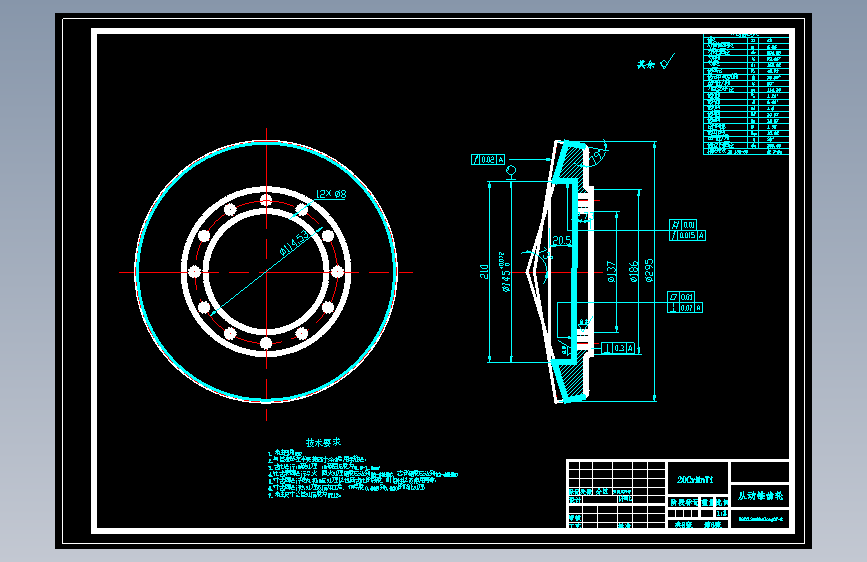Click the 'ø137' diameter dimension

[x=611, y=272]
